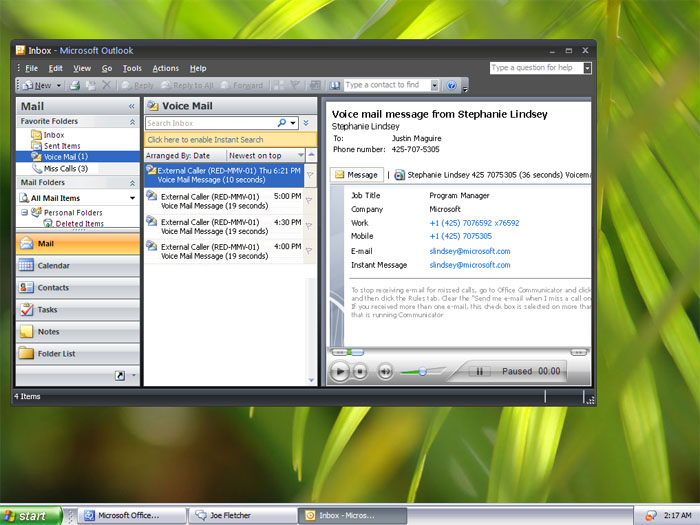The width and height of the screenshot is (700, 525).
Task: Click the search magnifier icon
Action: click(x=282, y=123)
